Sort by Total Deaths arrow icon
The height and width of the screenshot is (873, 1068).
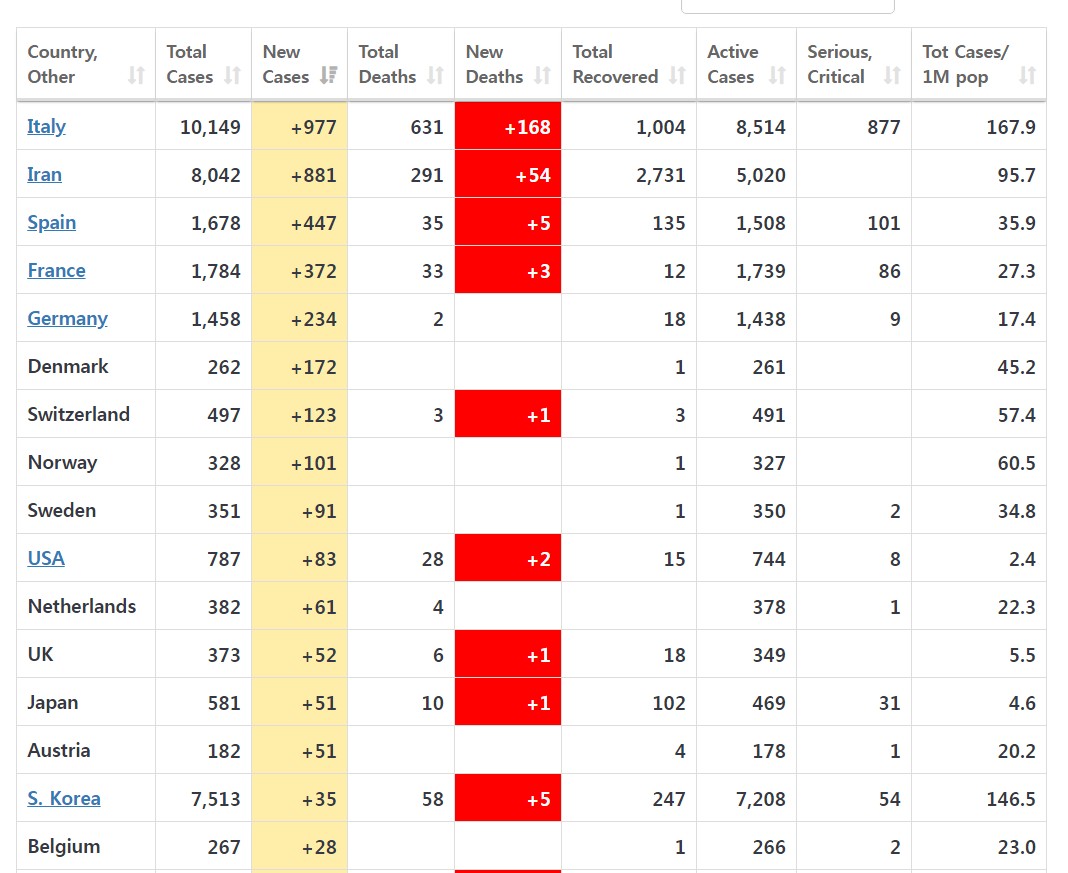click(435, 76)
